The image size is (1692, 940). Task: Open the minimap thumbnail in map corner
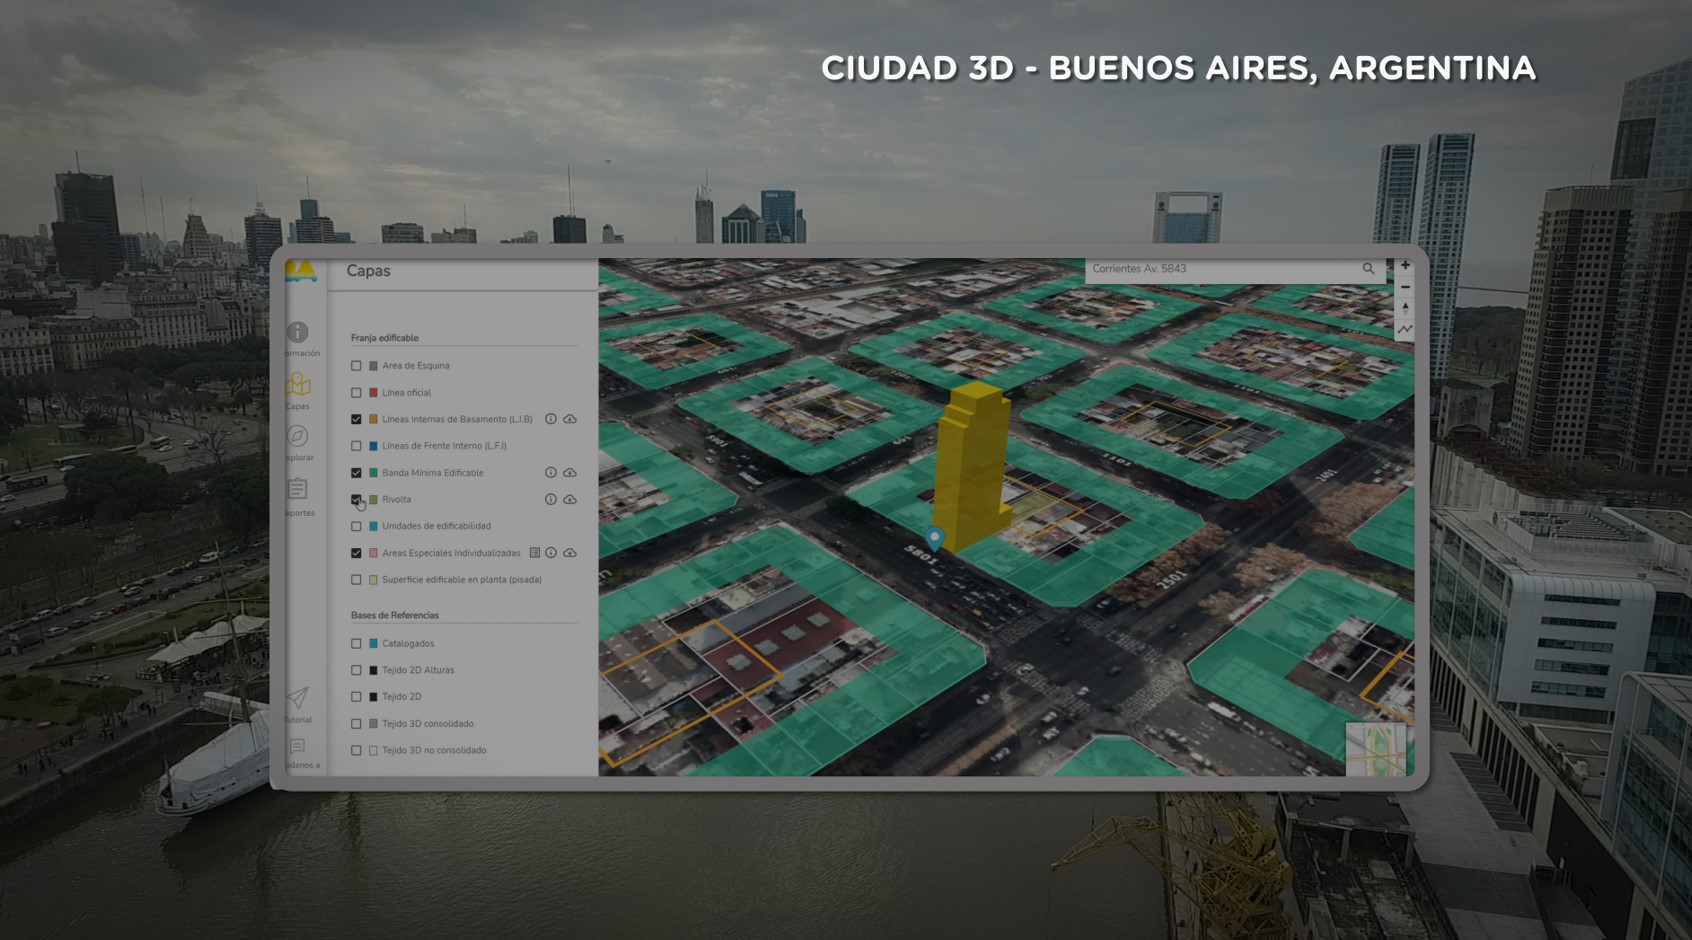(x=1376, y=748)
